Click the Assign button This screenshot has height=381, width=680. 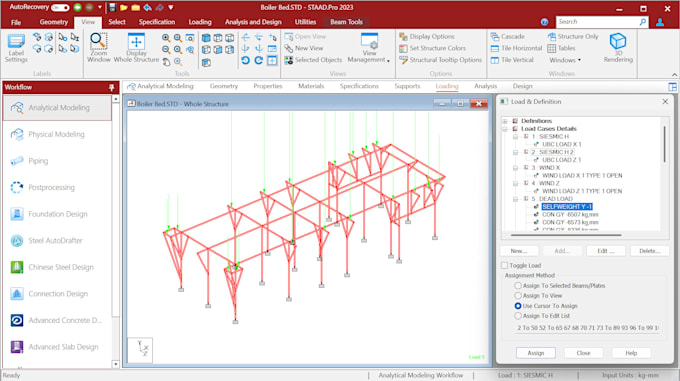pyautogui.click(x=536, y=353)
